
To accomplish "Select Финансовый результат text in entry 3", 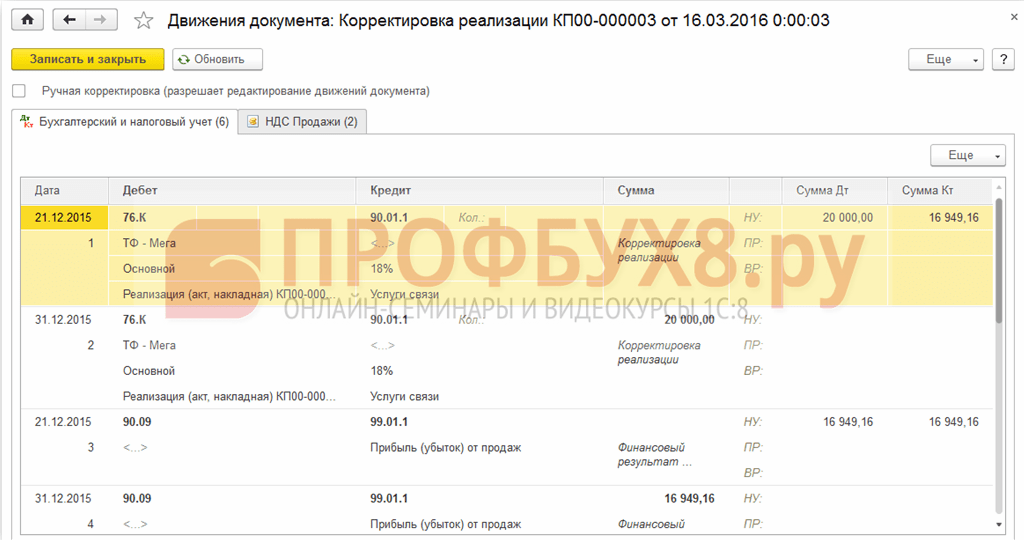I will point(654,454).
